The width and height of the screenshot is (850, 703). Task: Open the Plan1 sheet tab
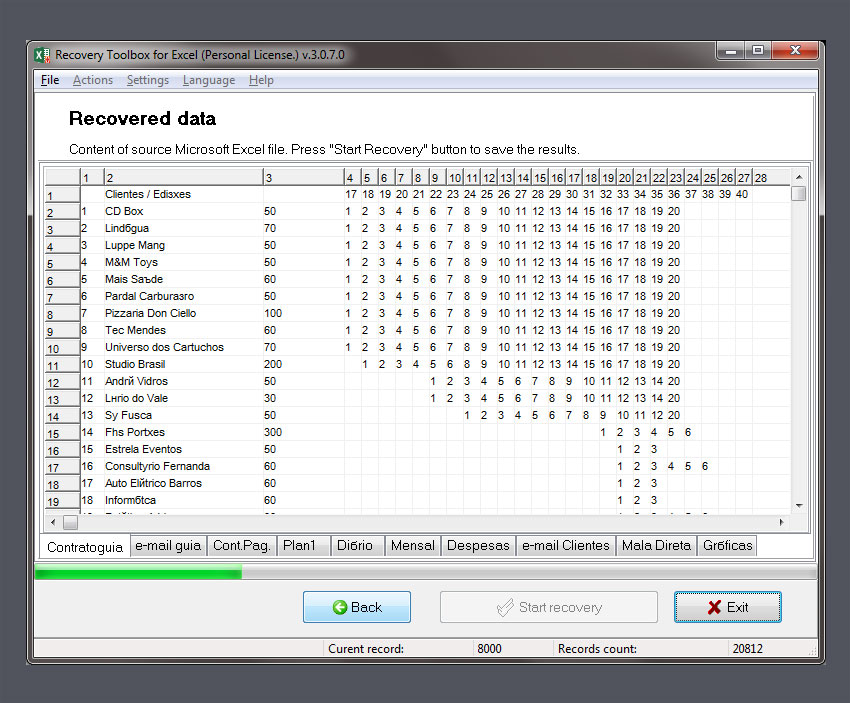pyautogui.click(x=303, y=545)
